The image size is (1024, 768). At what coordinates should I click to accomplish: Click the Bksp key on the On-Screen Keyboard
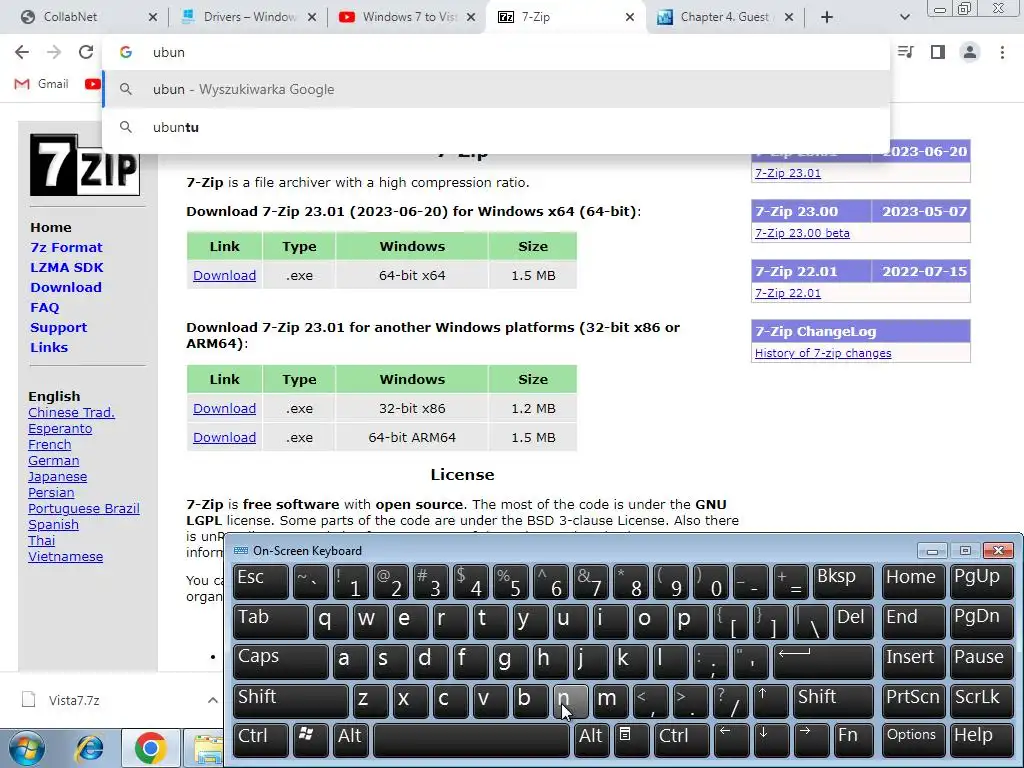(843, 581)
